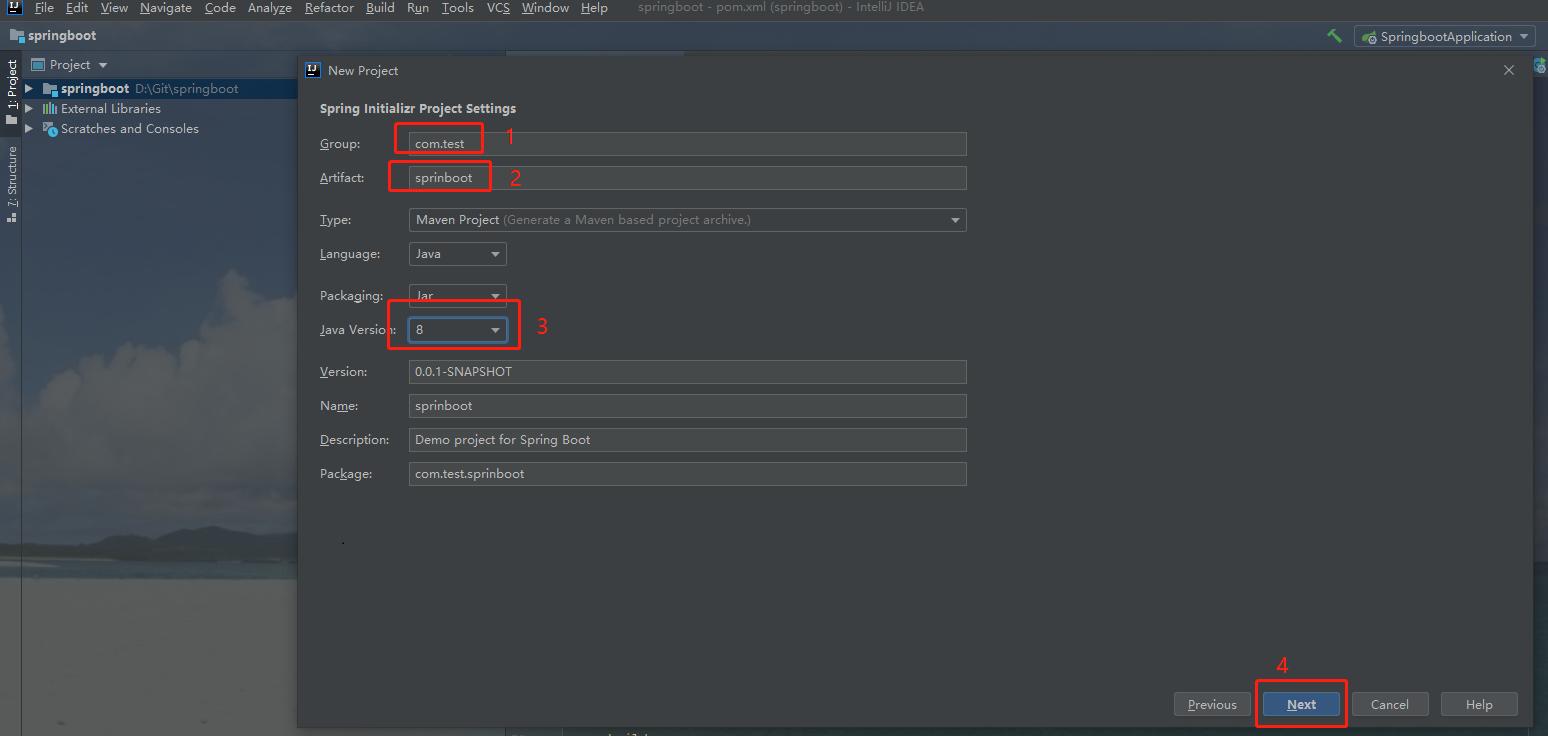Open the Window menu

545,8
